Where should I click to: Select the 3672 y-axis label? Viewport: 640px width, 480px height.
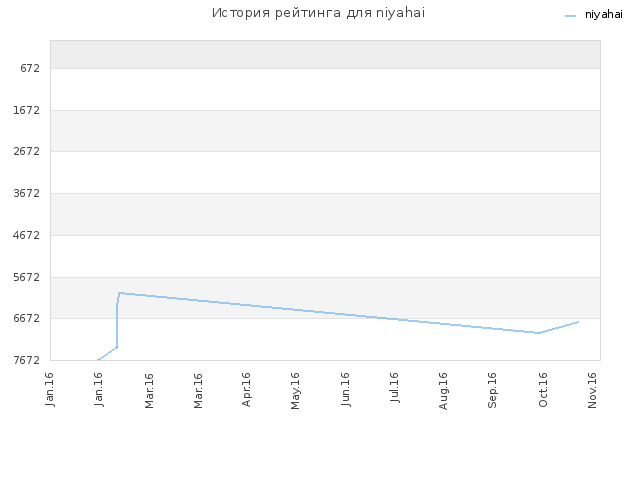[27, 193]
